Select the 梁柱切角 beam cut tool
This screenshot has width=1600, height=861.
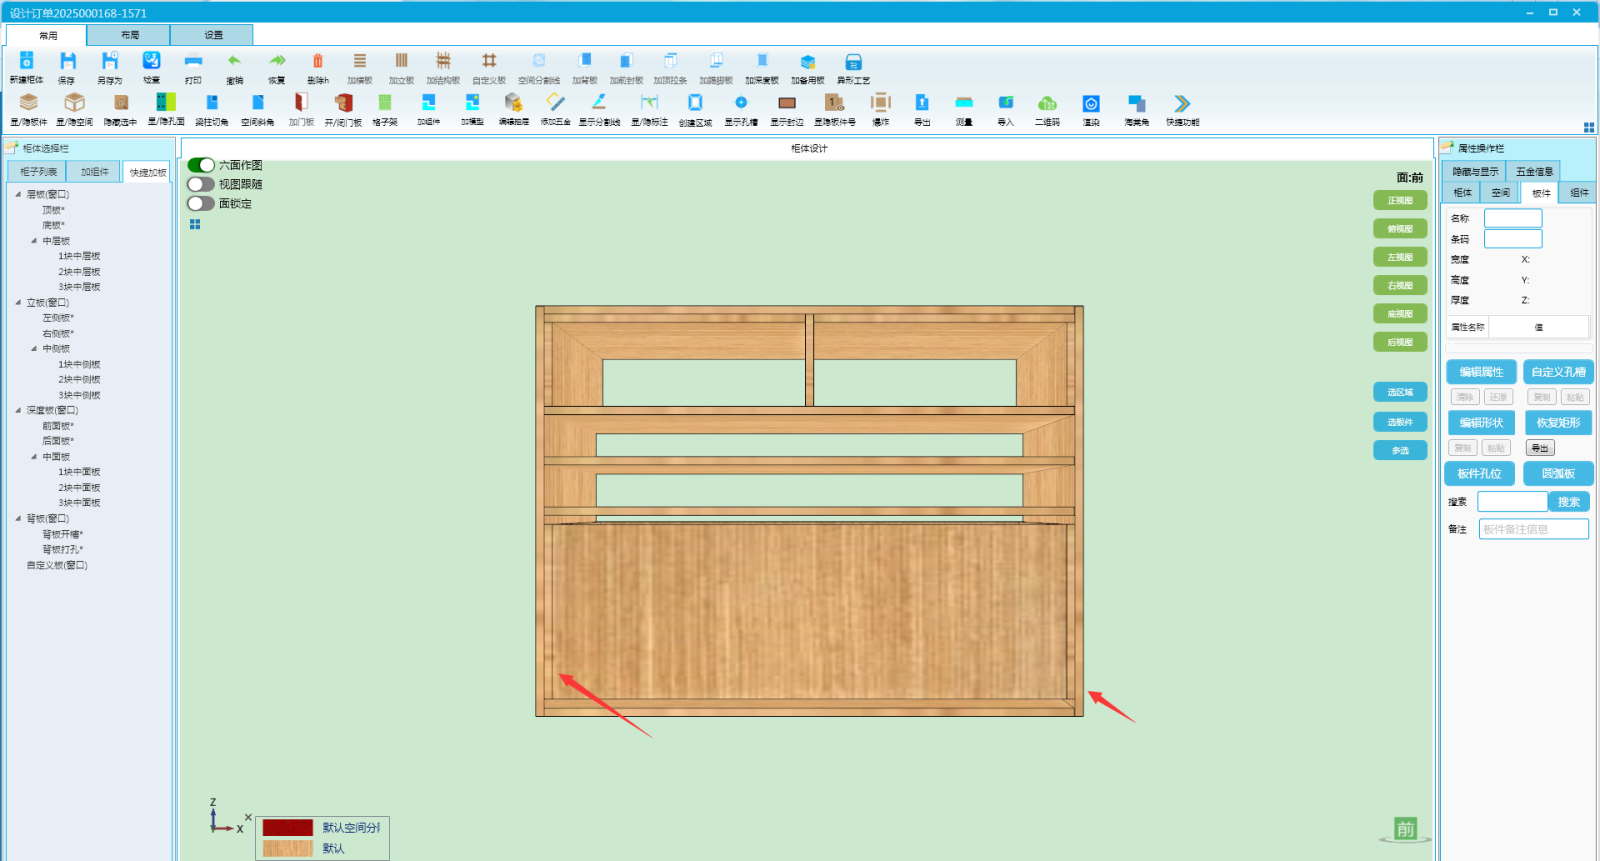coord(212,103)
